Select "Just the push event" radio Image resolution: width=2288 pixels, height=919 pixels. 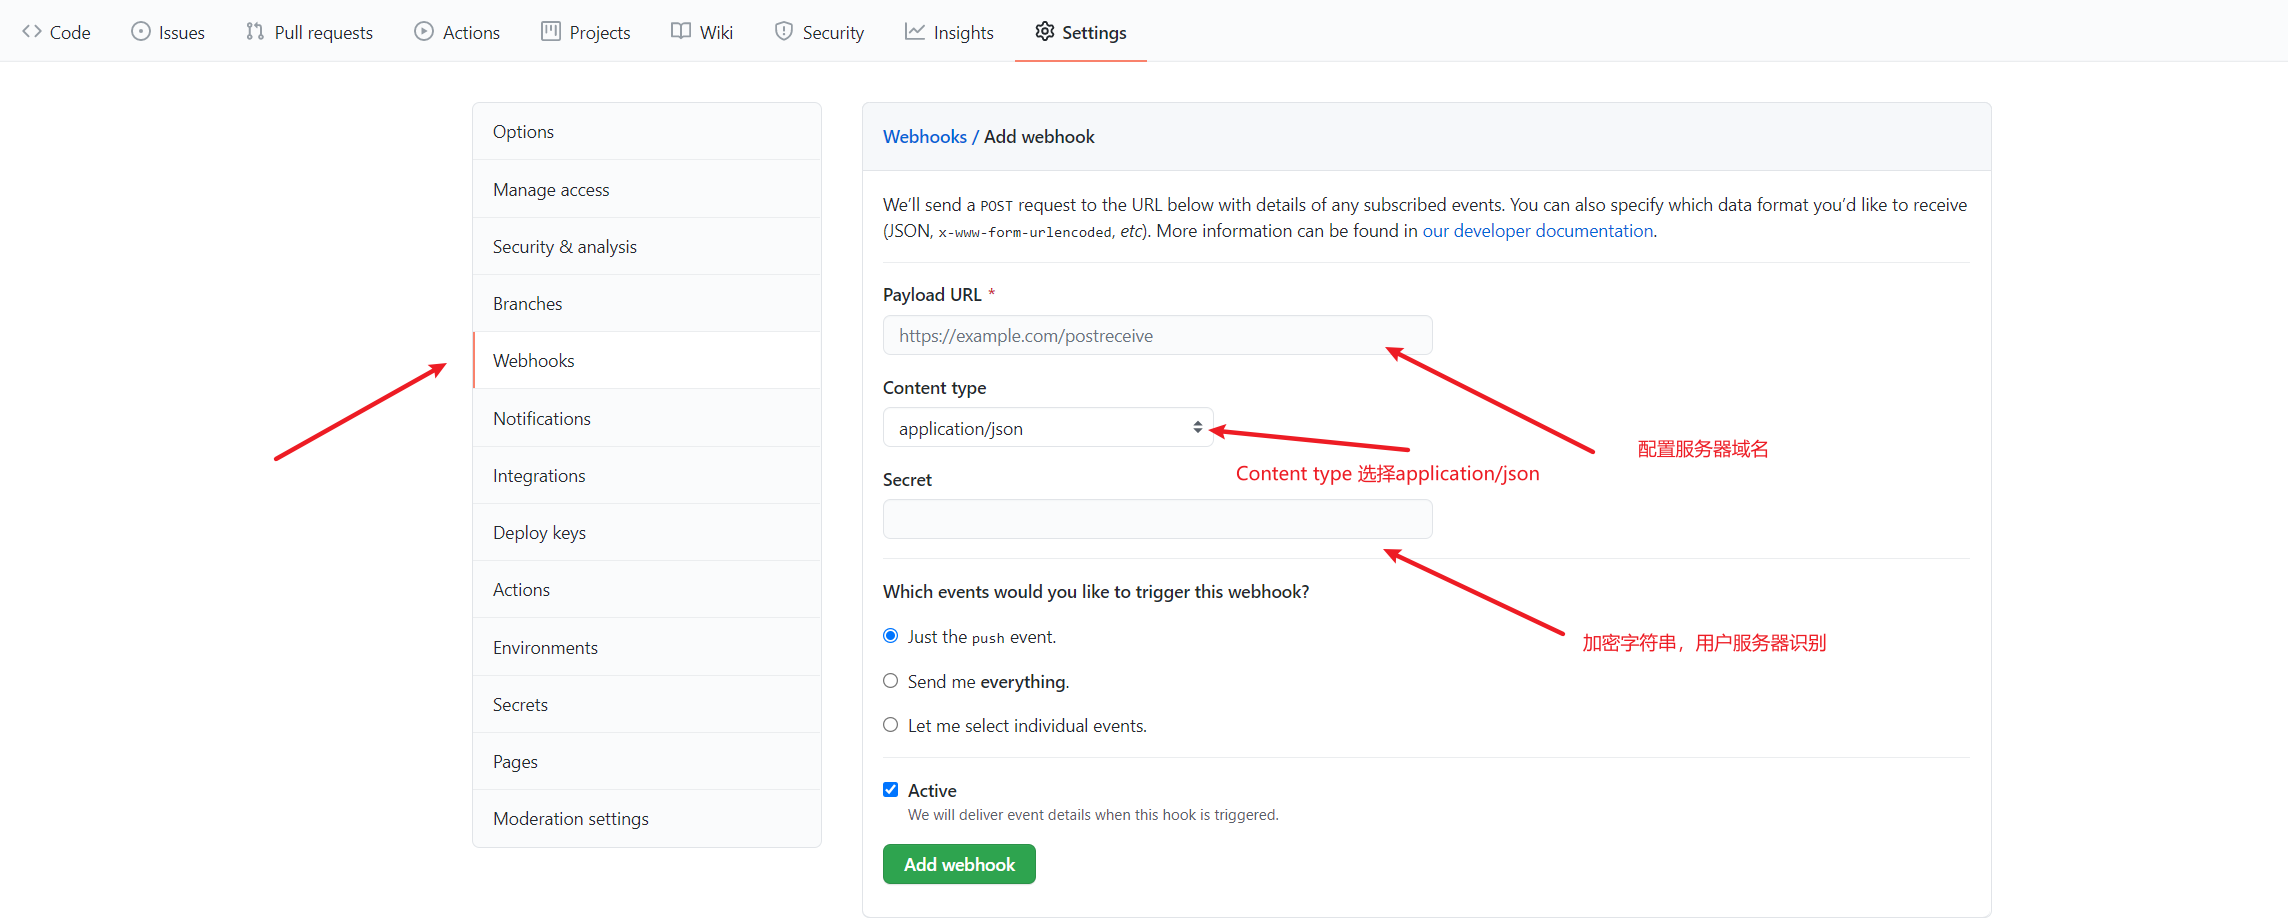tap(890, 636)
